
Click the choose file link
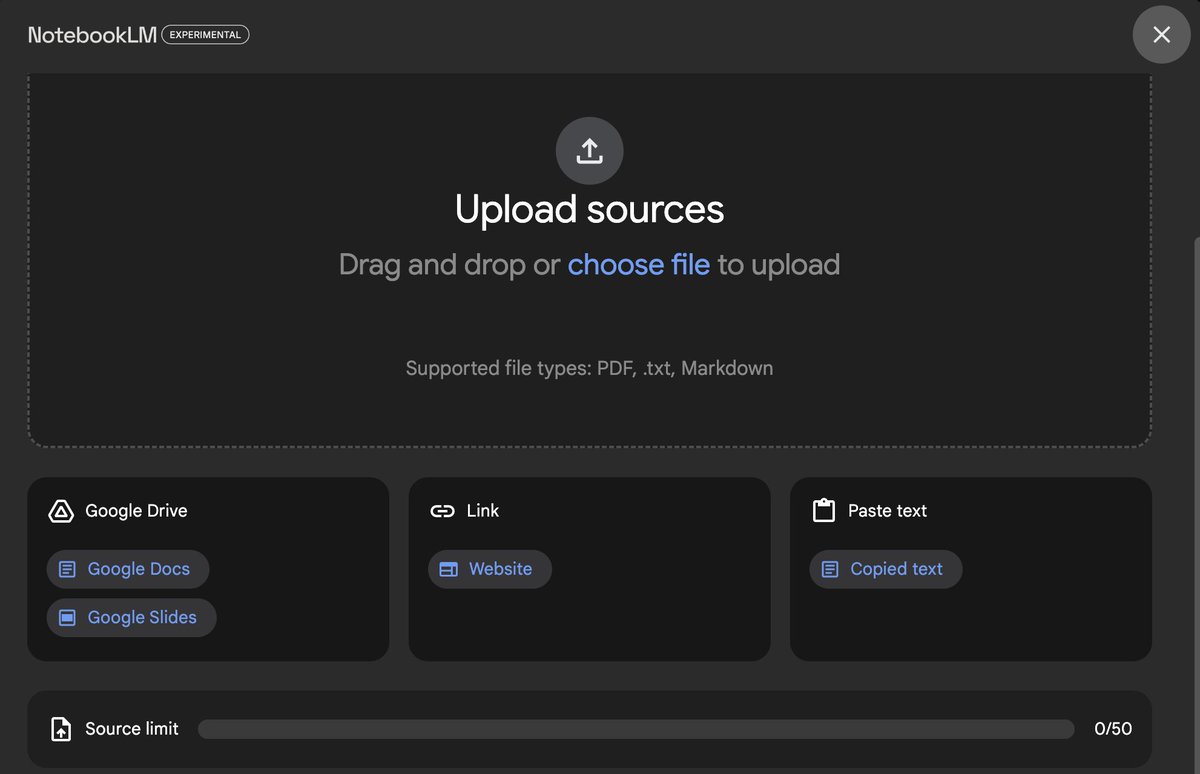[x=639, y=264]
